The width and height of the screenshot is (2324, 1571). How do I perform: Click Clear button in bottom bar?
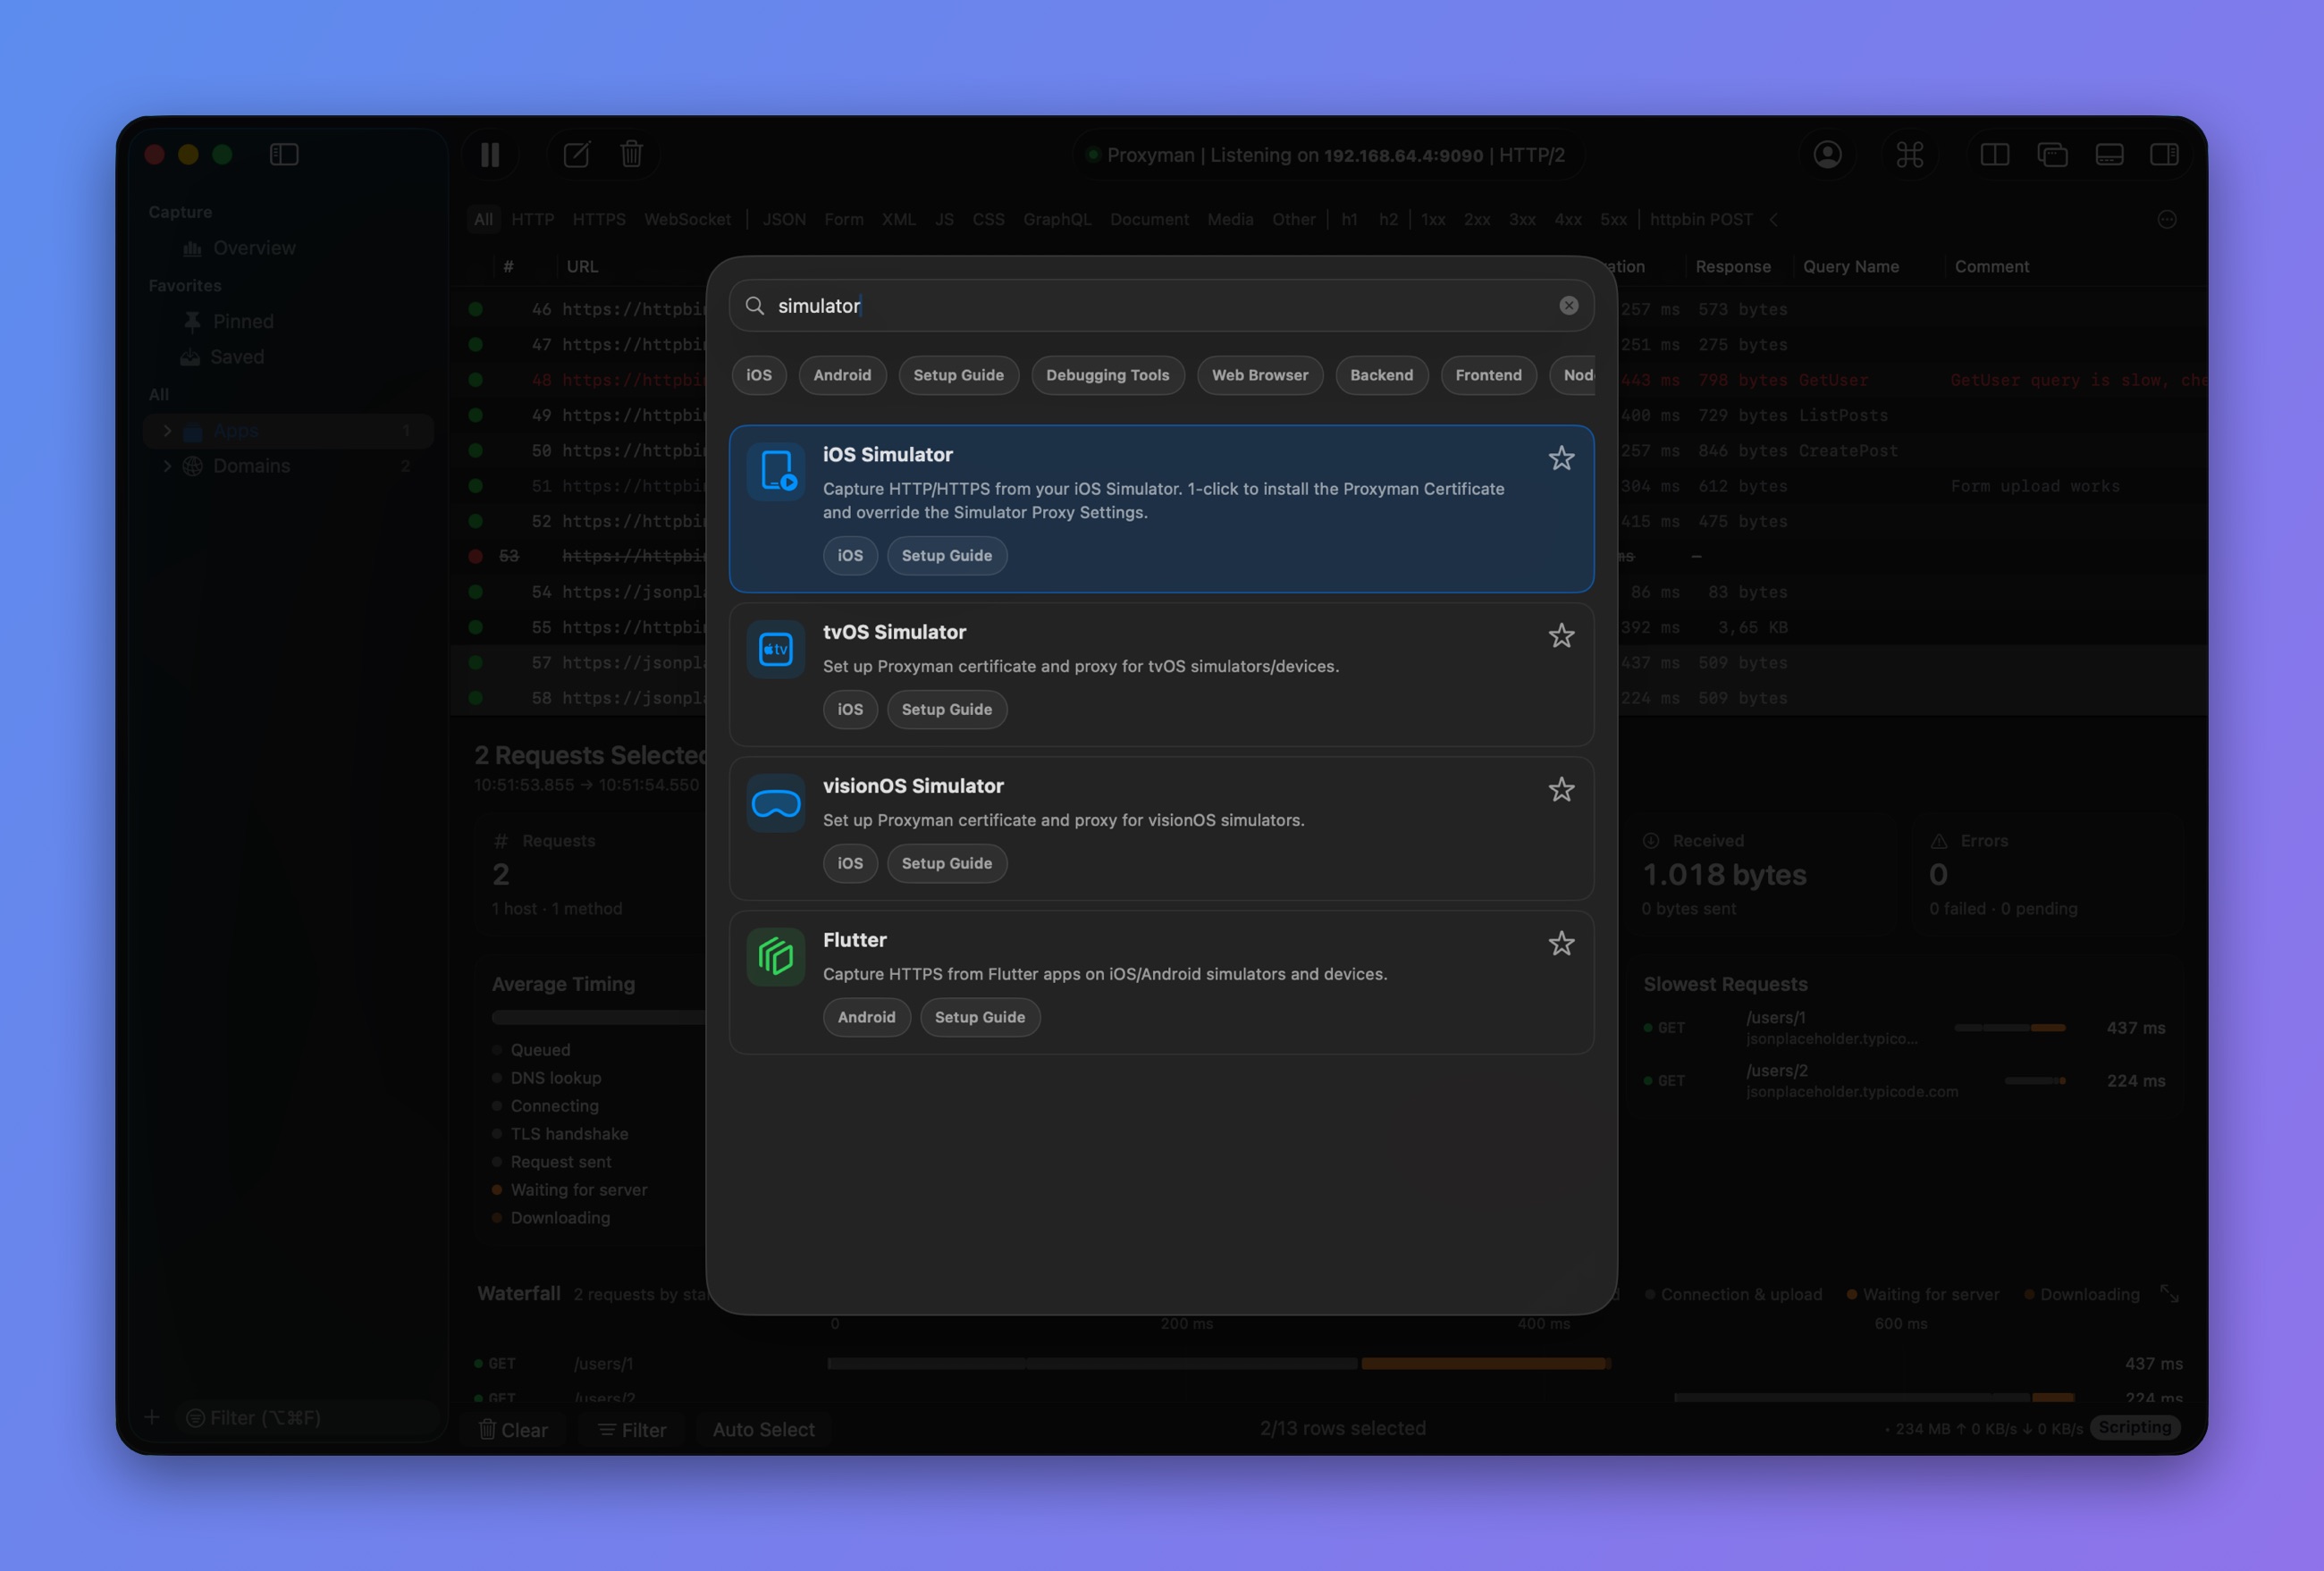click(x=513, y=1430)
